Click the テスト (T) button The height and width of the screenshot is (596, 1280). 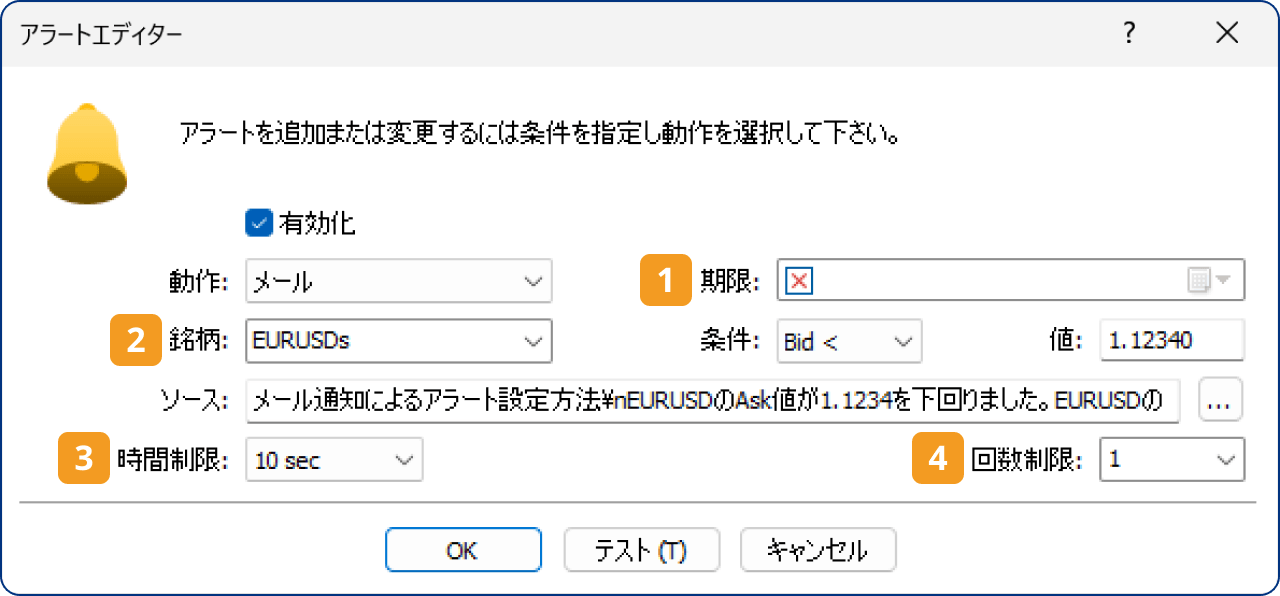pos(641,549)
